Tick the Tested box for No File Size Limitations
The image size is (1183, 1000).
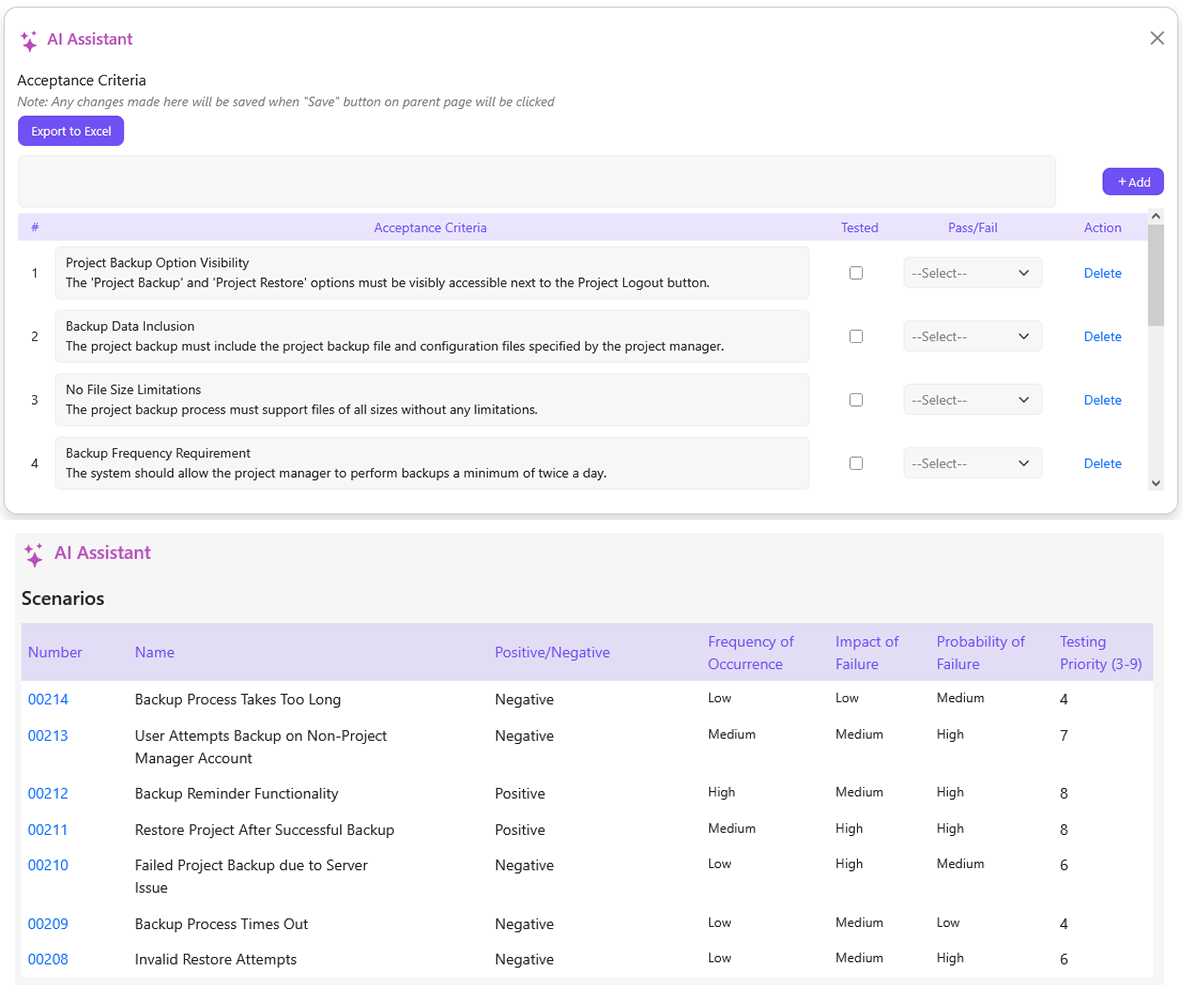click(856, 400)
